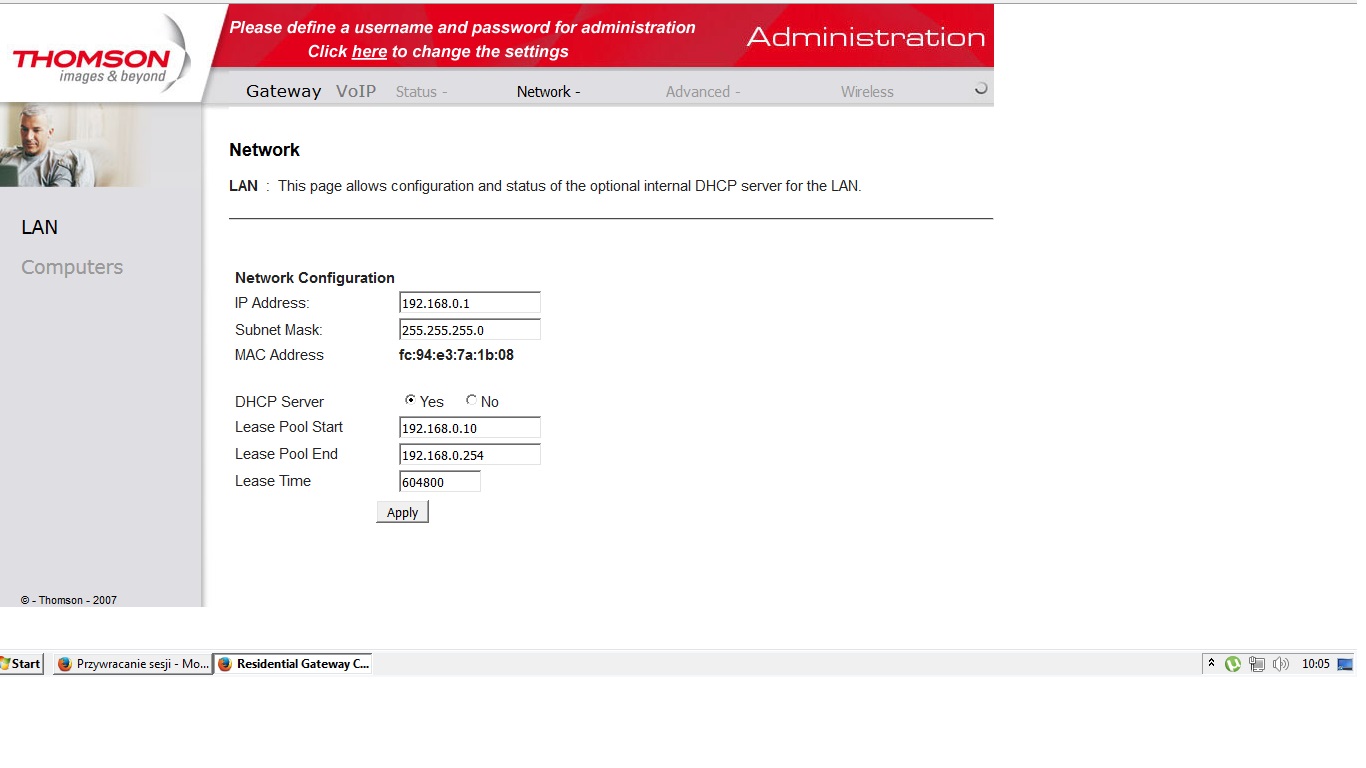This screenshot has height=768, width=1366.
Task: Click the uTorrent tray icon
Action: [x=1233, y=664]
